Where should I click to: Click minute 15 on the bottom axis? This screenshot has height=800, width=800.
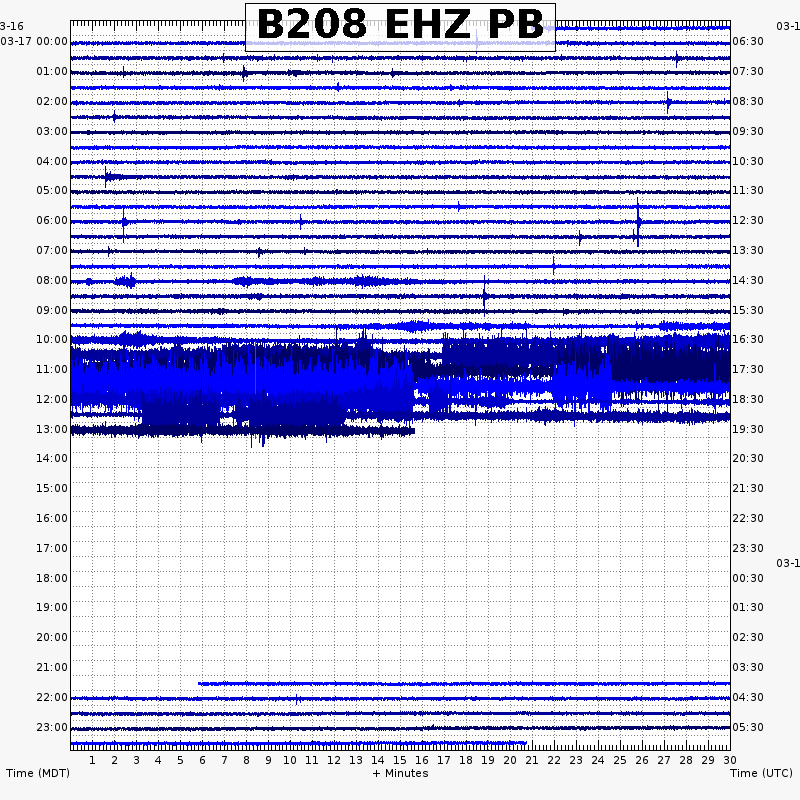coord(400,760)
